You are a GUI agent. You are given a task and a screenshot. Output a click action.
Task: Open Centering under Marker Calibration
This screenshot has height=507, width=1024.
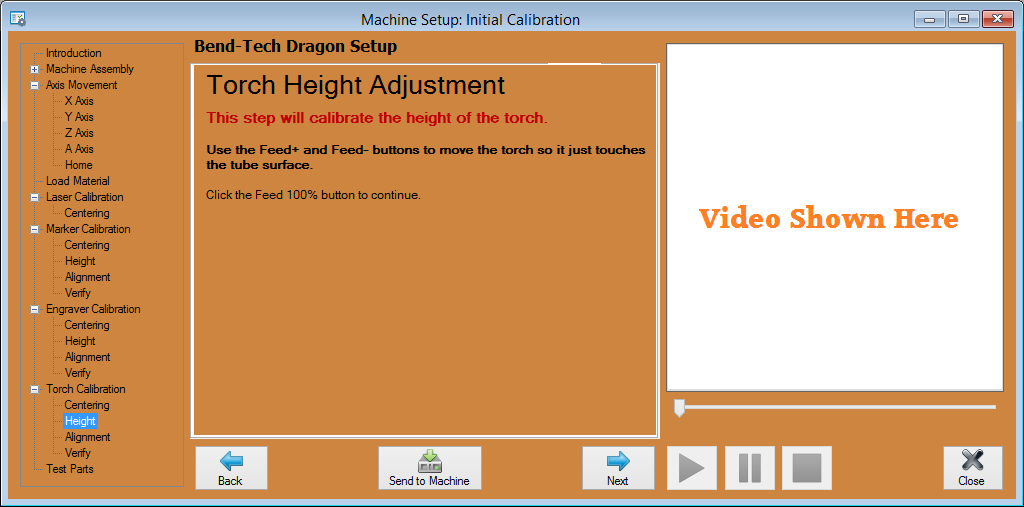coord(87,245)
